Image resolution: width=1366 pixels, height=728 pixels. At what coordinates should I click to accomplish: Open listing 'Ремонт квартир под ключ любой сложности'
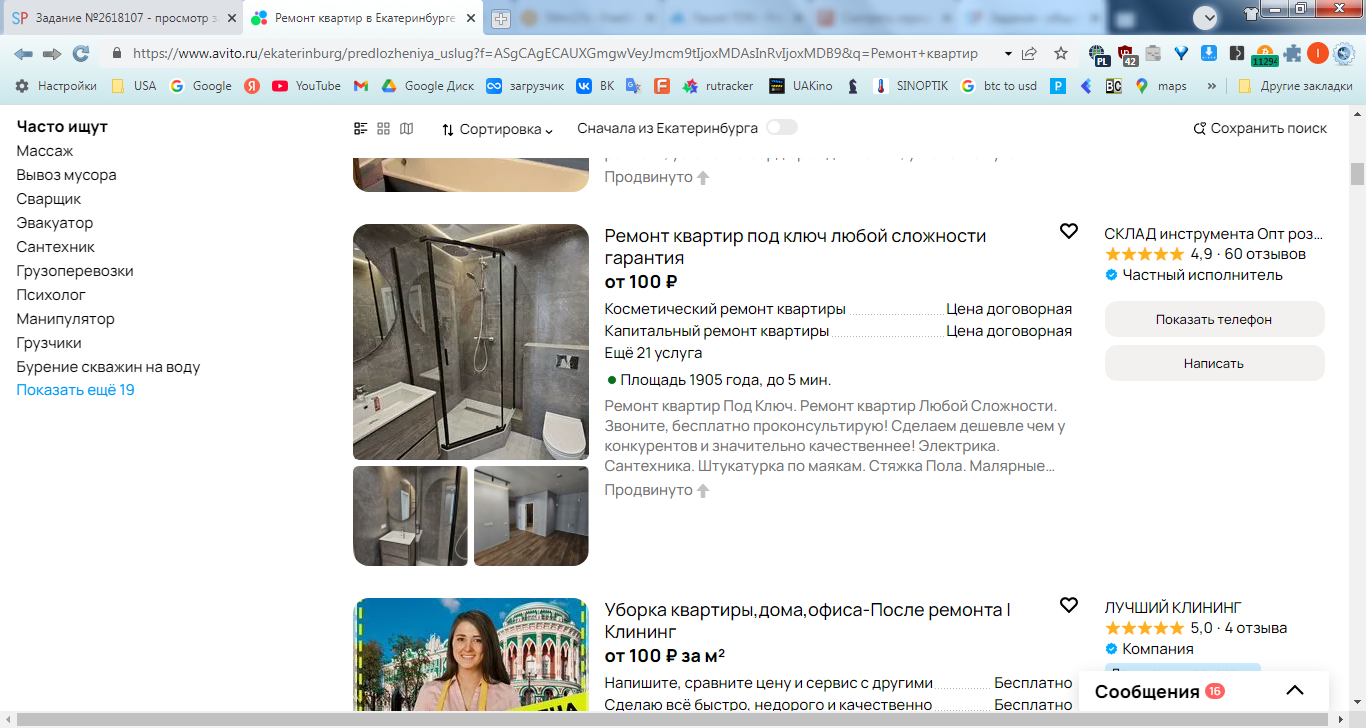pos(795,247)
